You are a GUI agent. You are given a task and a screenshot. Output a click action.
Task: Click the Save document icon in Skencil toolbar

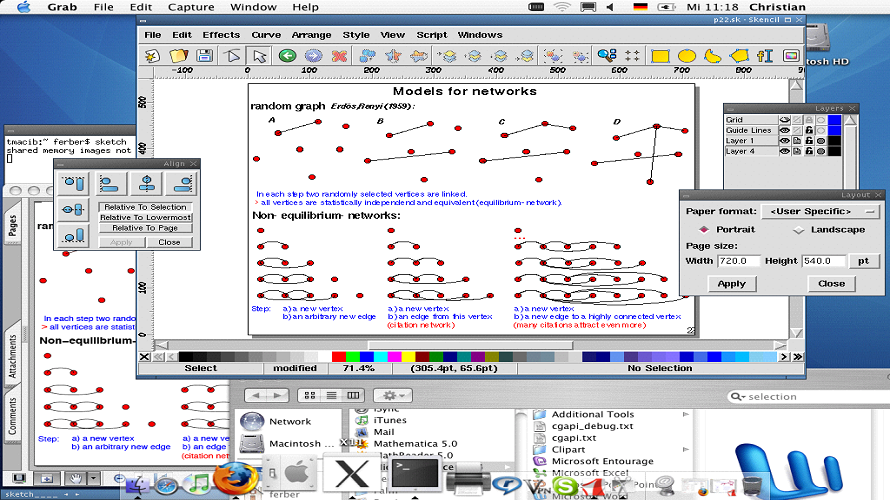click(x=207, y=56)
